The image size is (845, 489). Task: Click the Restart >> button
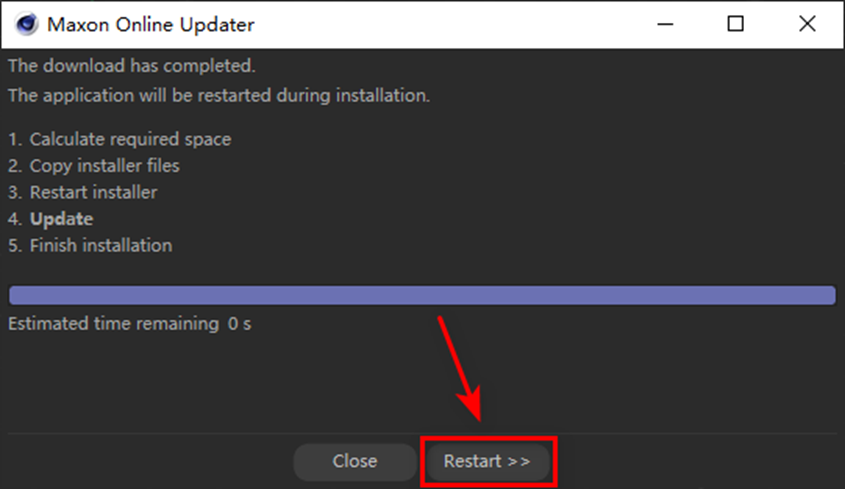487,462
